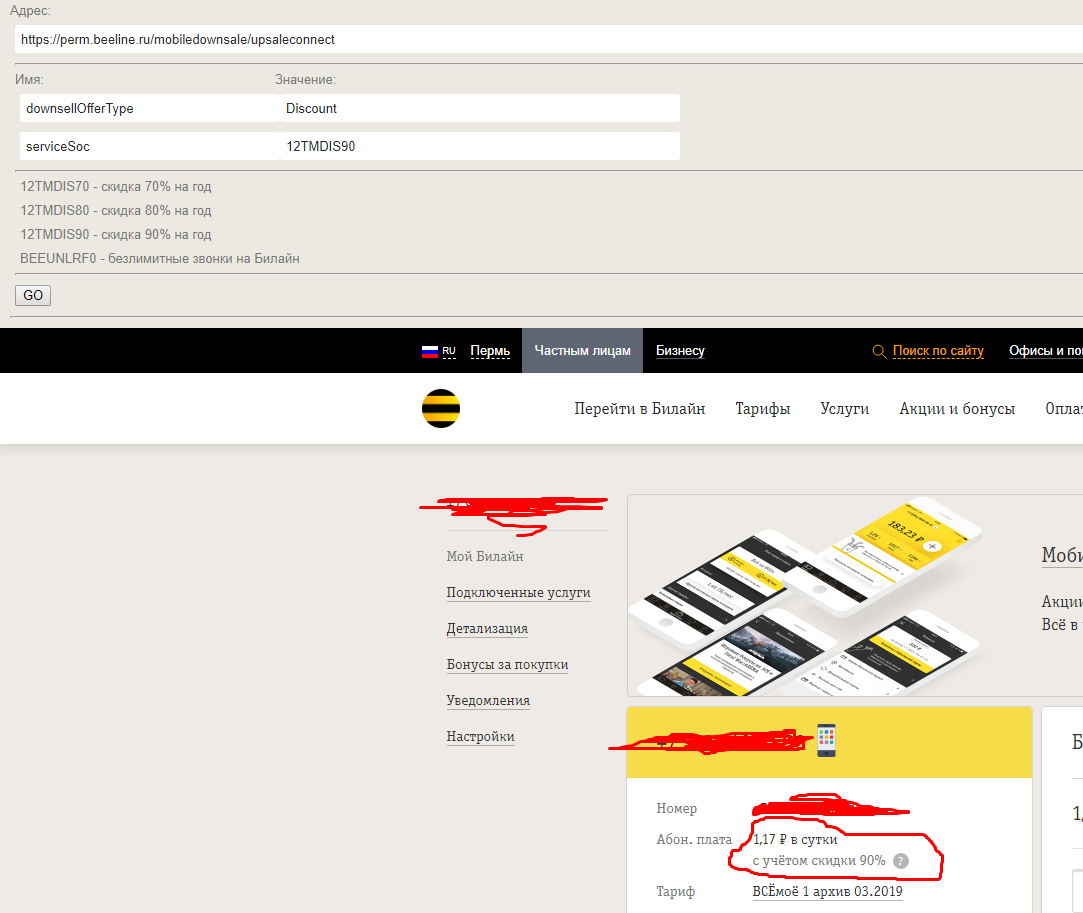Edit the downsellOfferType name field
Image resolution: width=1083 pixels, height=913 pixels.
(148, 108)
